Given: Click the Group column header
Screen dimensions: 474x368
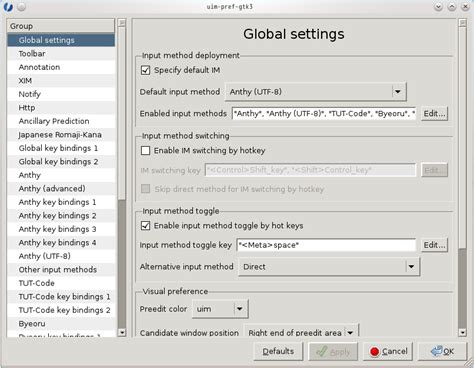Looking at the screenshot, I should coord(61,26).
